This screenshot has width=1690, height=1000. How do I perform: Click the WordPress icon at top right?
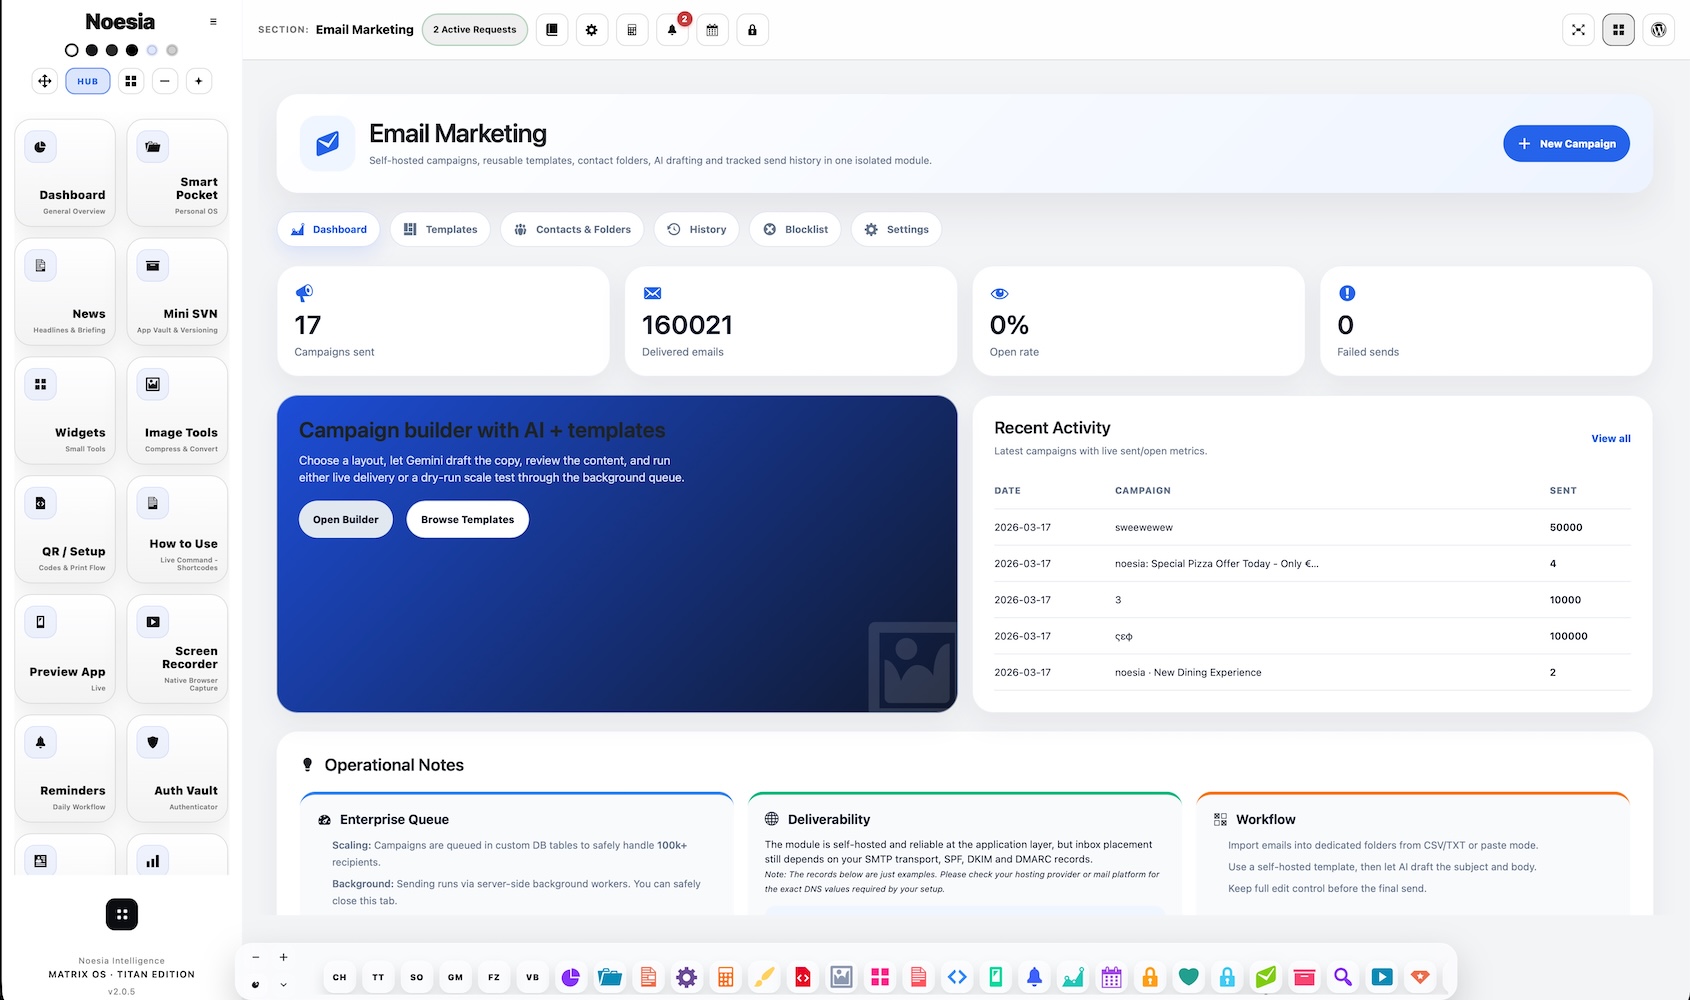pyautogui.click(x=1658, y=30)
